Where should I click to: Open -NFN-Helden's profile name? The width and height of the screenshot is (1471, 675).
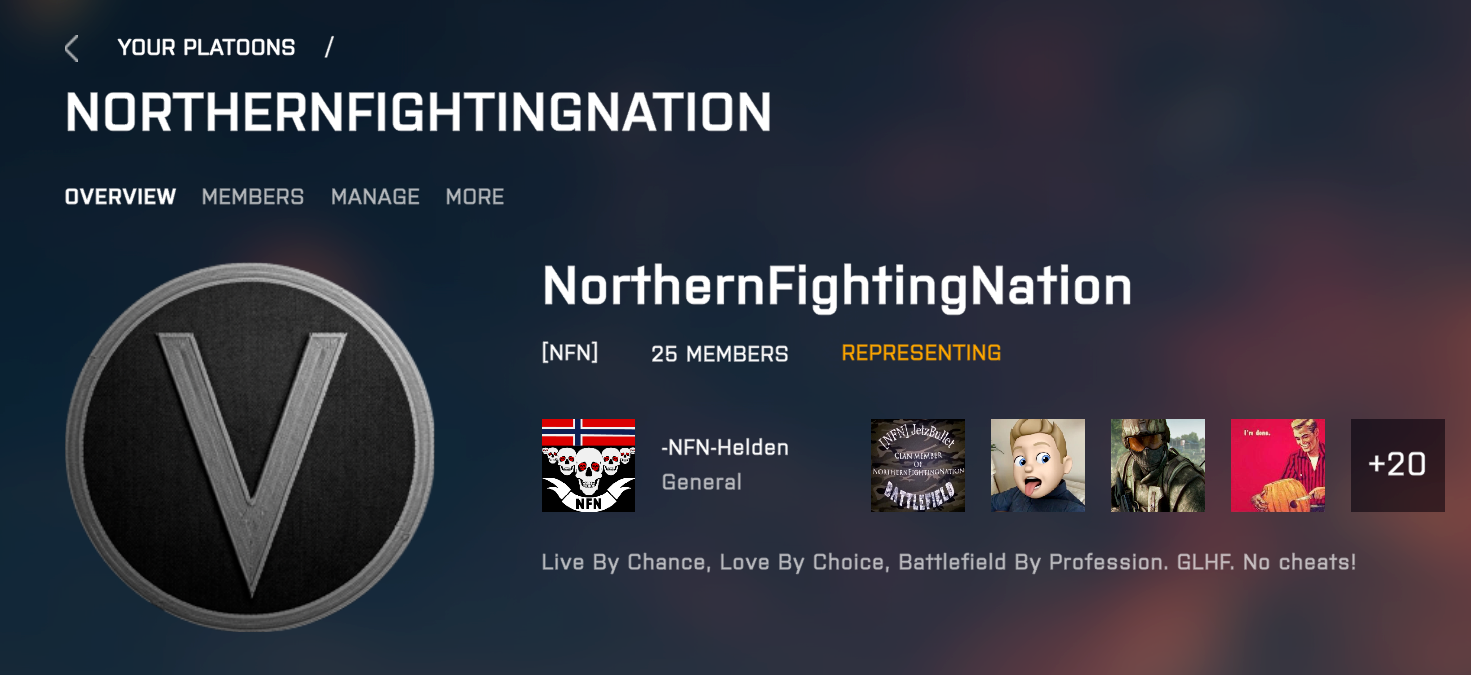pyautogui.click(x=725, y=448)
